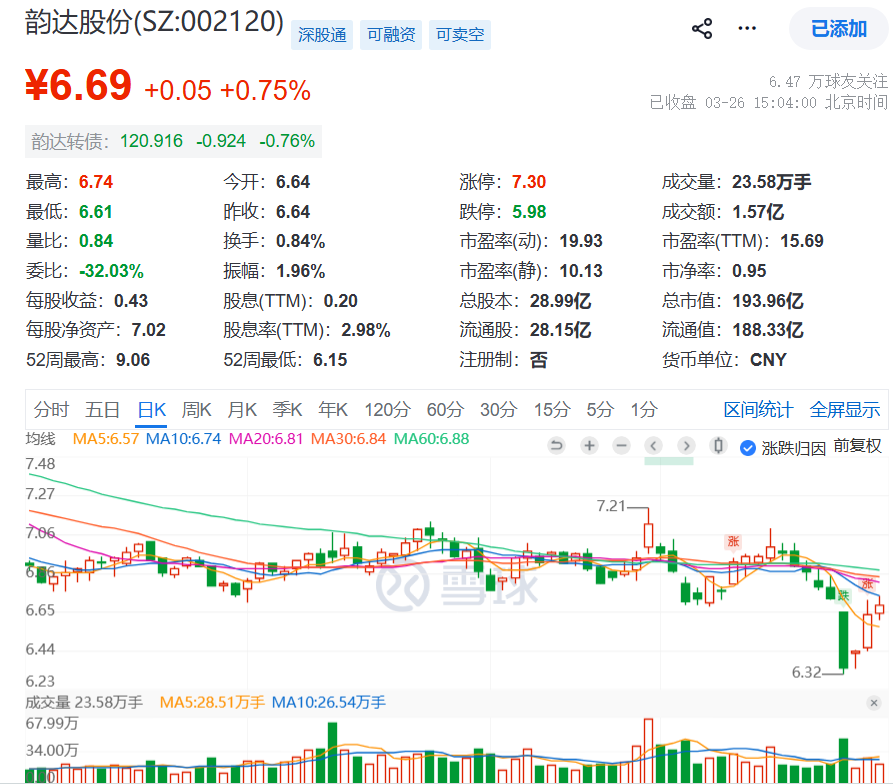893x784 pixels.
Task: Click the MA20:6.81 moving average label
Action: pyautogui.click(x=265, y=439)
